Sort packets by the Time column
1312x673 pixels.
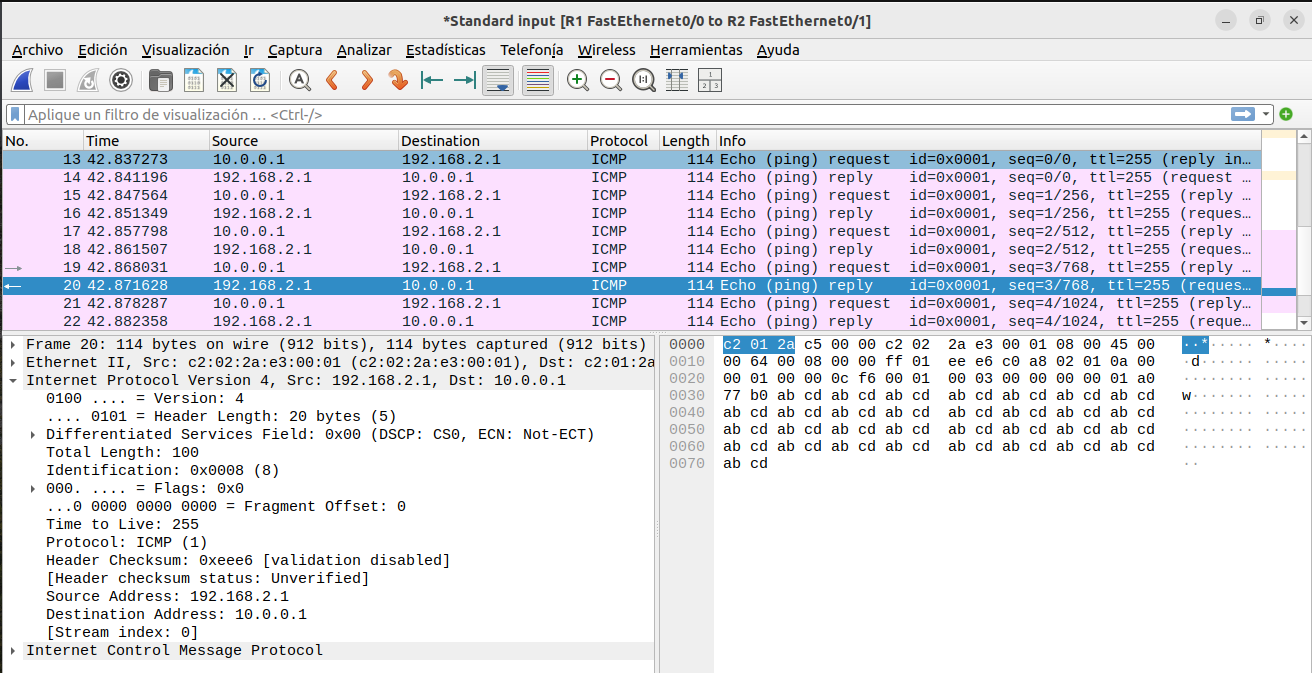pyautogui.click(x=146, y=141)
